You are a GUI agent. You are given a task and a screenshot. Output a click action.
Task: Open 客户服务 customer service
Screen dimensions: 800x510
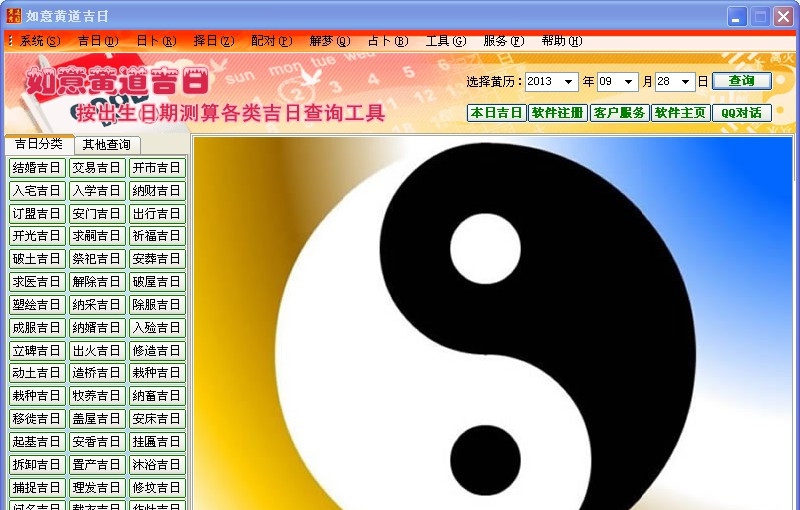pyautogui.click(x=619, y=113)
